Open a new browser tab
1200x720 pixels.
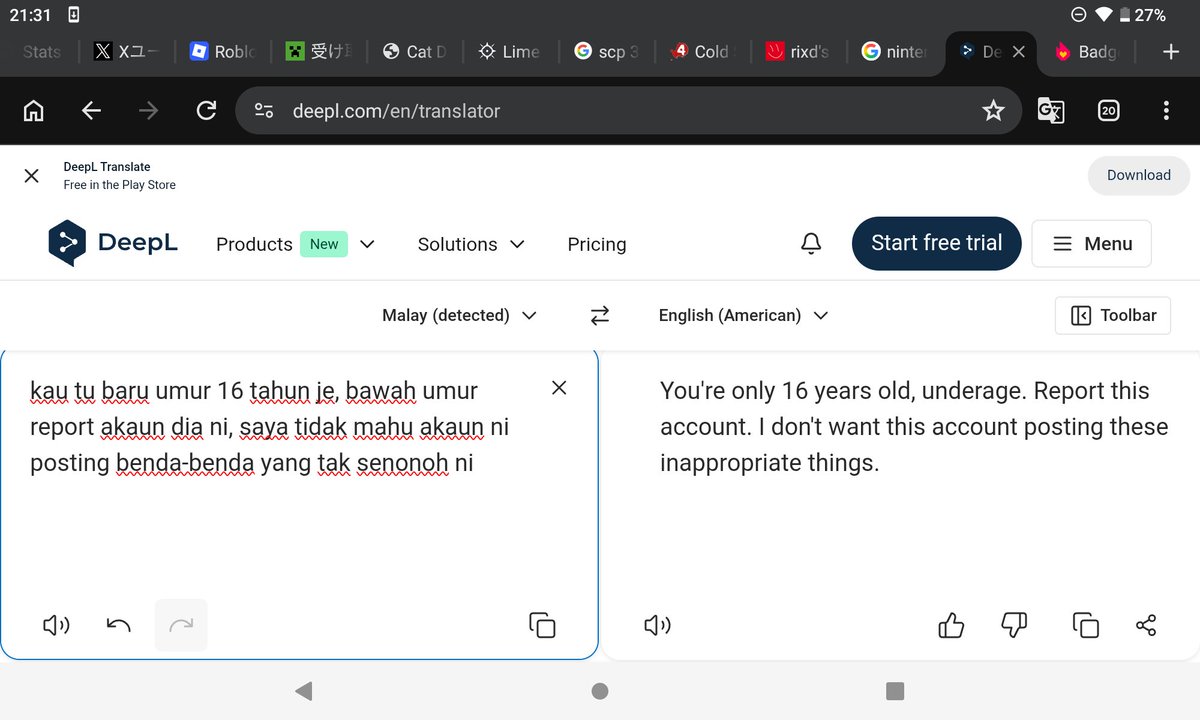click(x=1171, y=51)
